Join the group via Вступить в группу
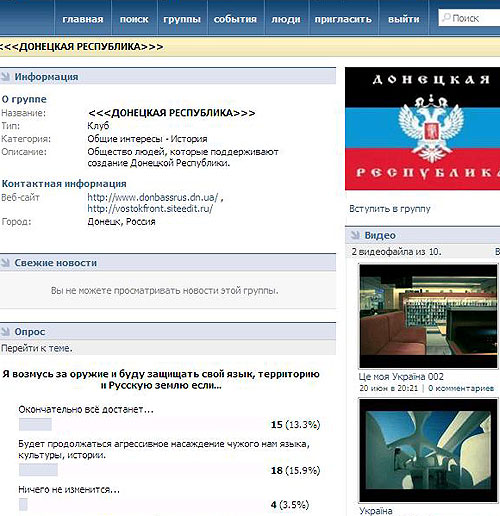This screenshot has width=500, height=516. [390, 209]
